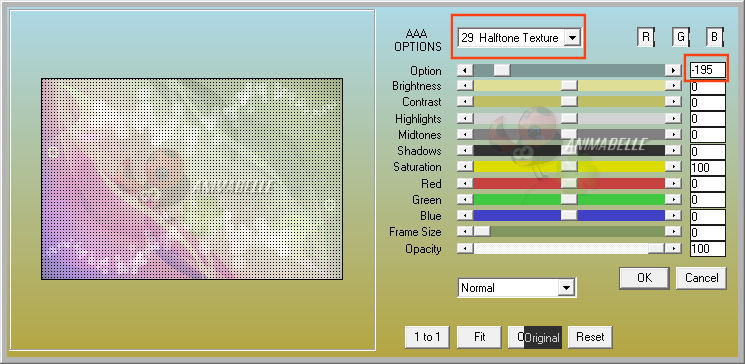Click the Option value field showing -195
Viewport: 745px width, 364px height.
pos(708,70)
